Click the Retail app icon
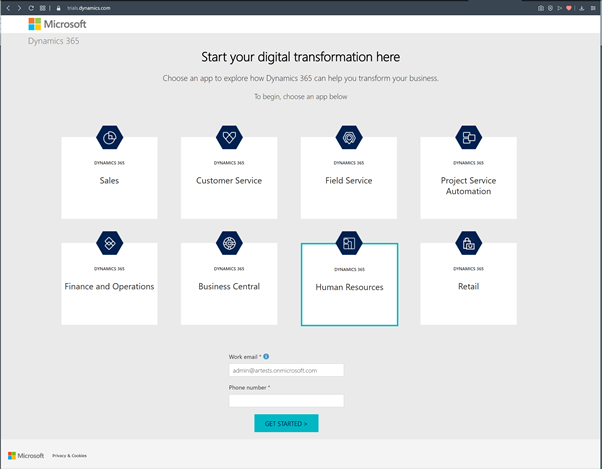This screenshot has height=469, width=602. [468, 243]
